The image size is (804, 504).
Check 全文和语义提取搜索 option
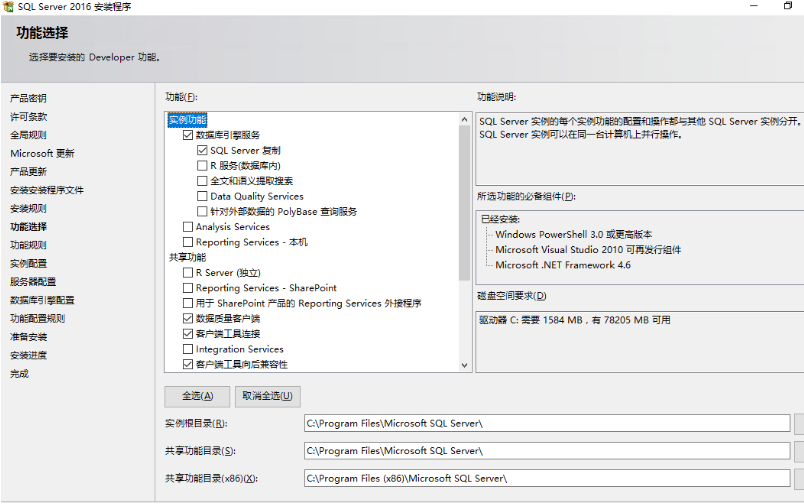[x=202, y=181]
